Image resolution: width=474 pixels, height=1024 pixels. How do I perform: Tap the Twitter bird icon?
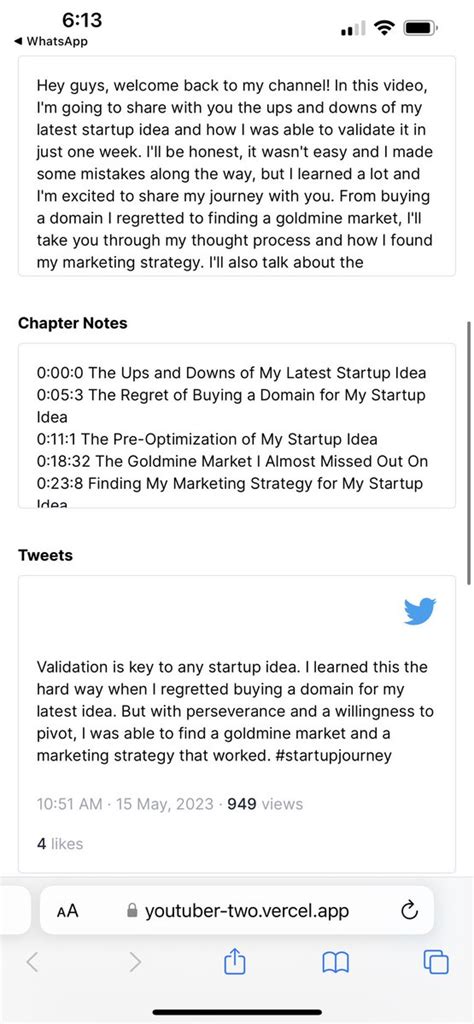click(420, 612)
